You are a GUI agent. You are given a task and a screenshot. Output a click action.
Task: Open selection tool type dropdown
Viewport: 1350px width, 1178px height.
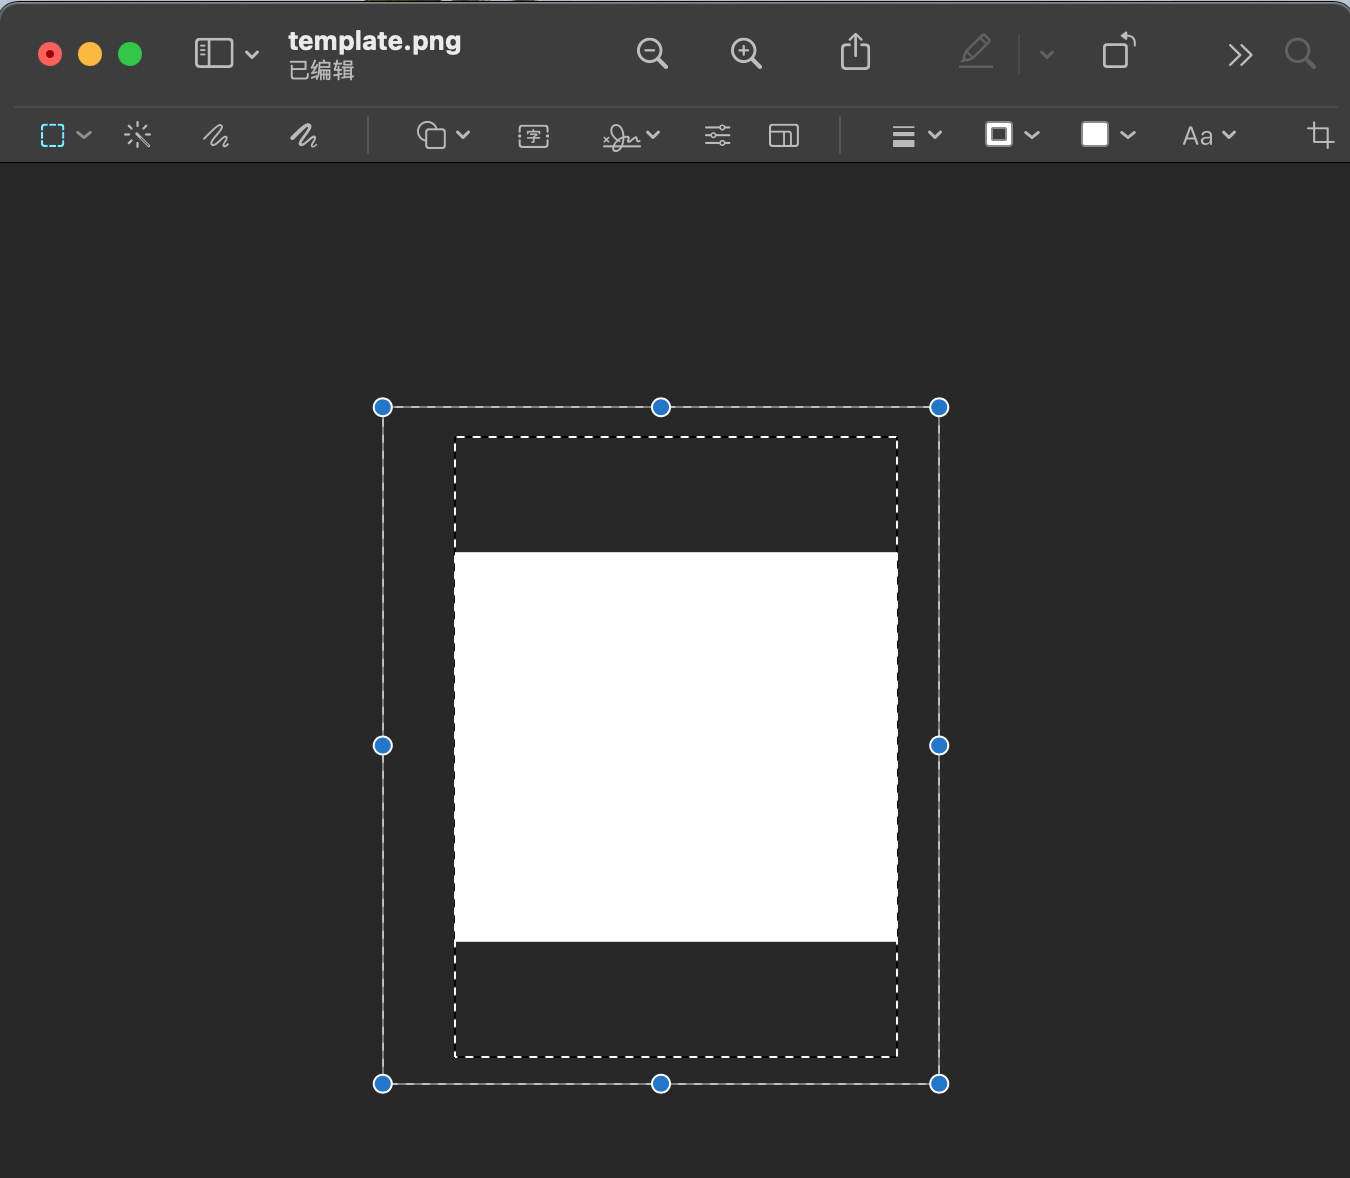coord(84,135)
